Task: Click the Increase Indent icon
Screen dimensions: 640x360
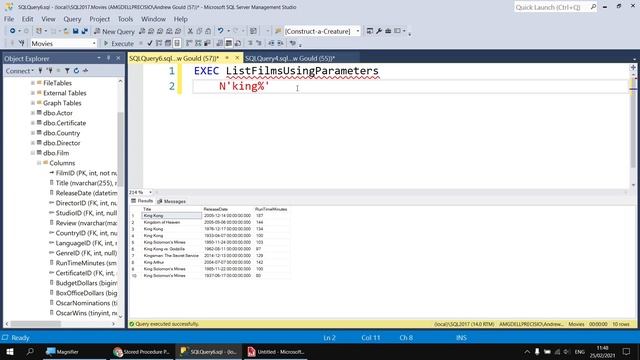Action: point(280,43)
